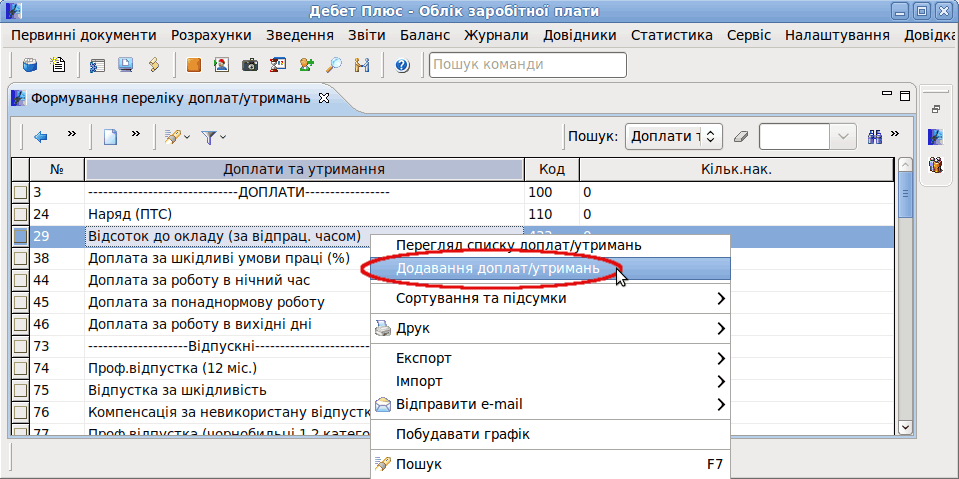This screenshot has width=959, height=479.
Task: Tick checkbox for row 38 шкідливі умови праці
Action: (x=21, y=258)
